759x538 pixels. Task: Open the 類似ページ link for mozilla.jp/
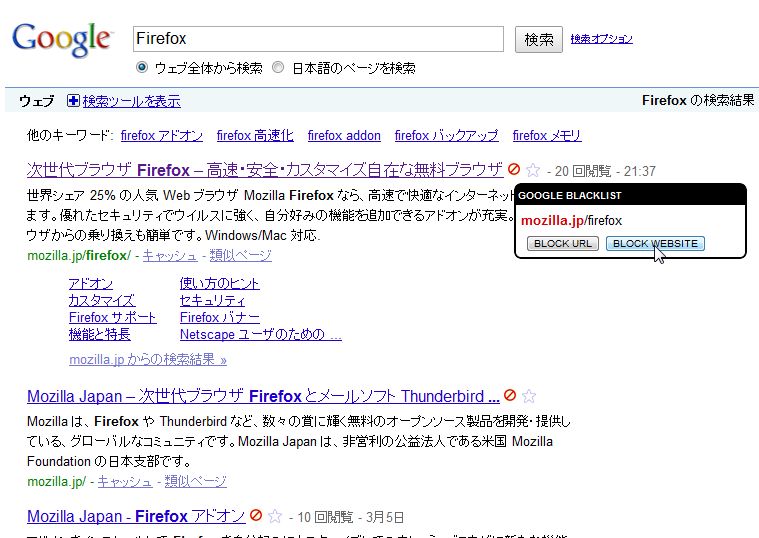click(x=196, y=482)
